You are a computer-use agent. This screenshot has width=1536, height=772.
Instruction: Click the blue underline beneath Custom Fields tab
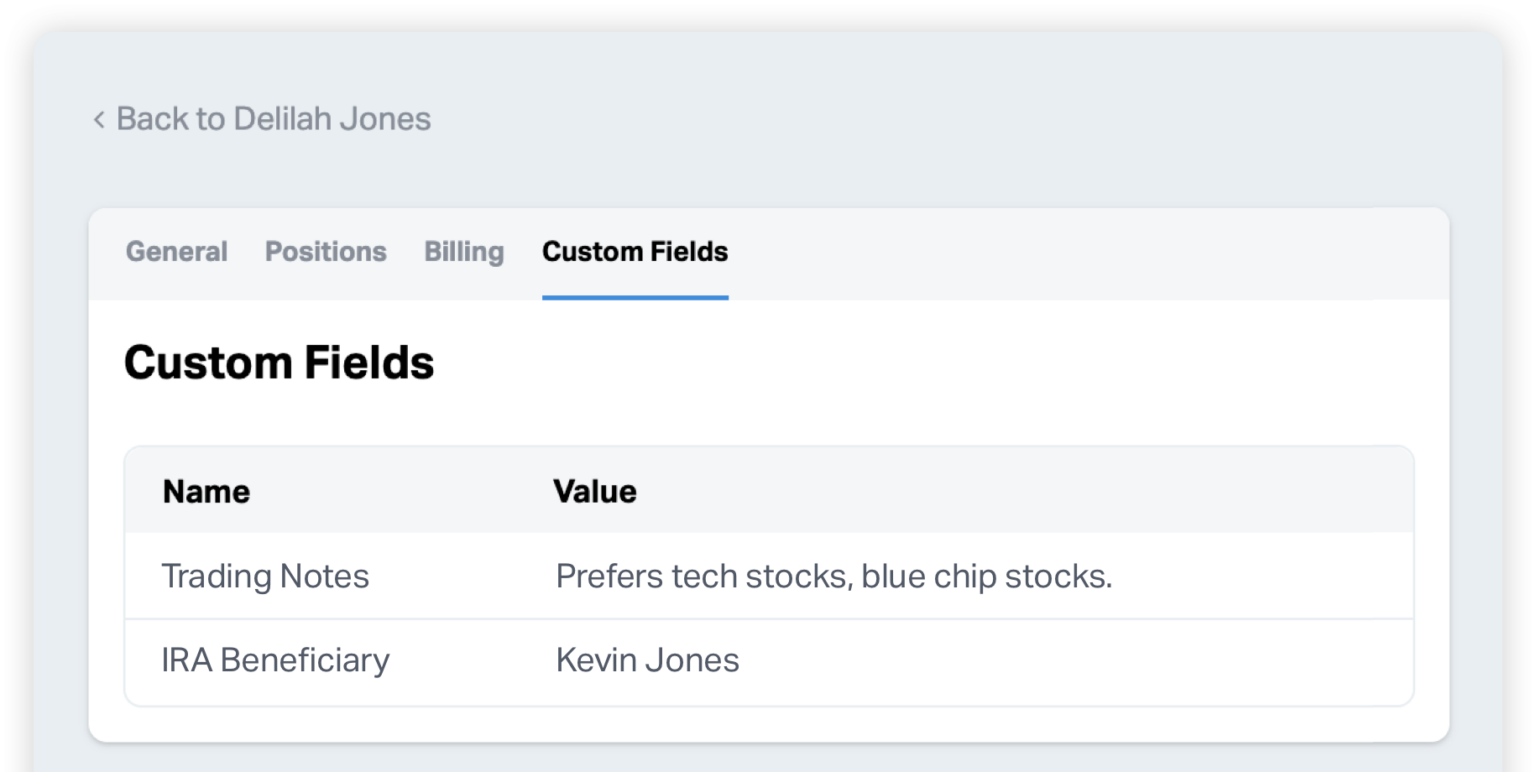pos(635,297)
